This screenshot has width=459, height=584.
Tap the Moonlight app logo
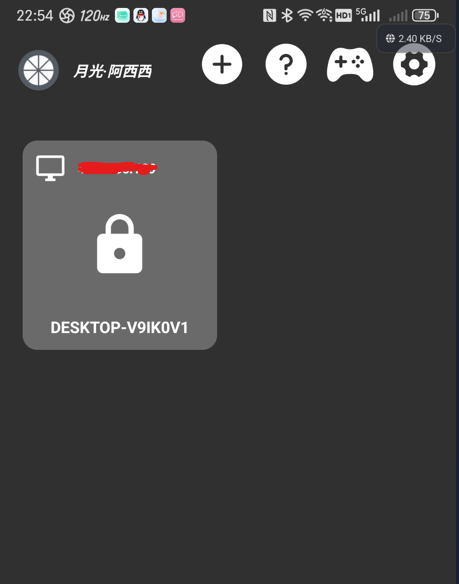39,70
